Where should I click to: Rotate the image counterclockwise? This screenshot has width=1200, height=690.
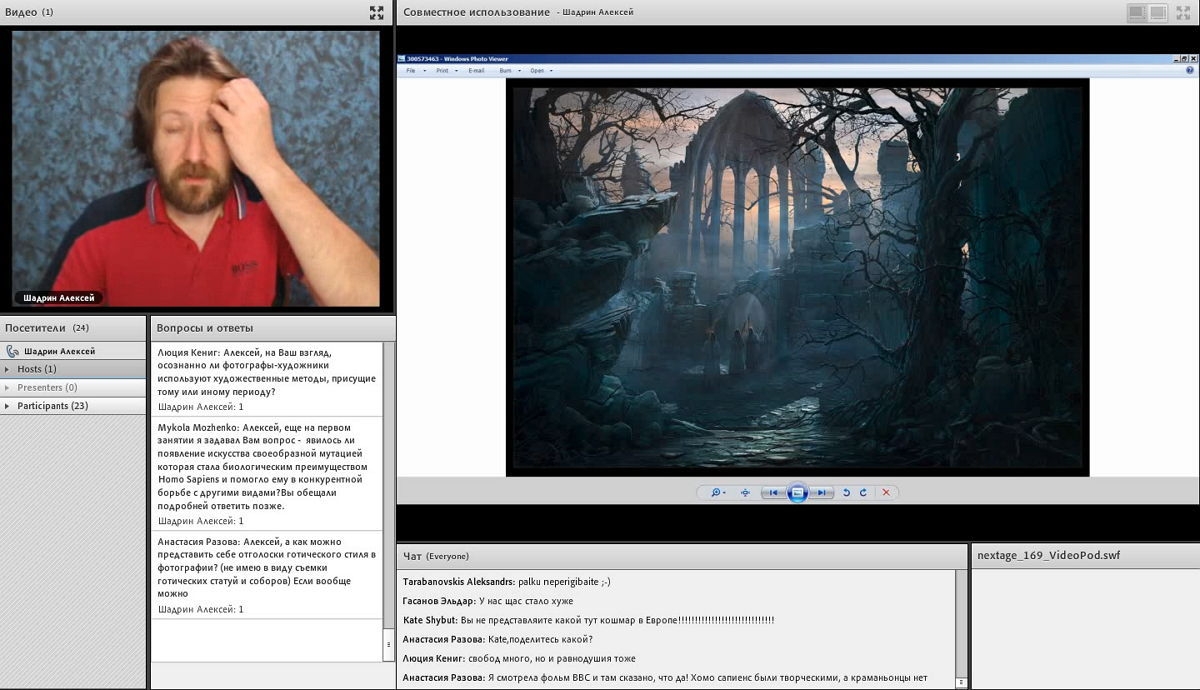point(847,492)
